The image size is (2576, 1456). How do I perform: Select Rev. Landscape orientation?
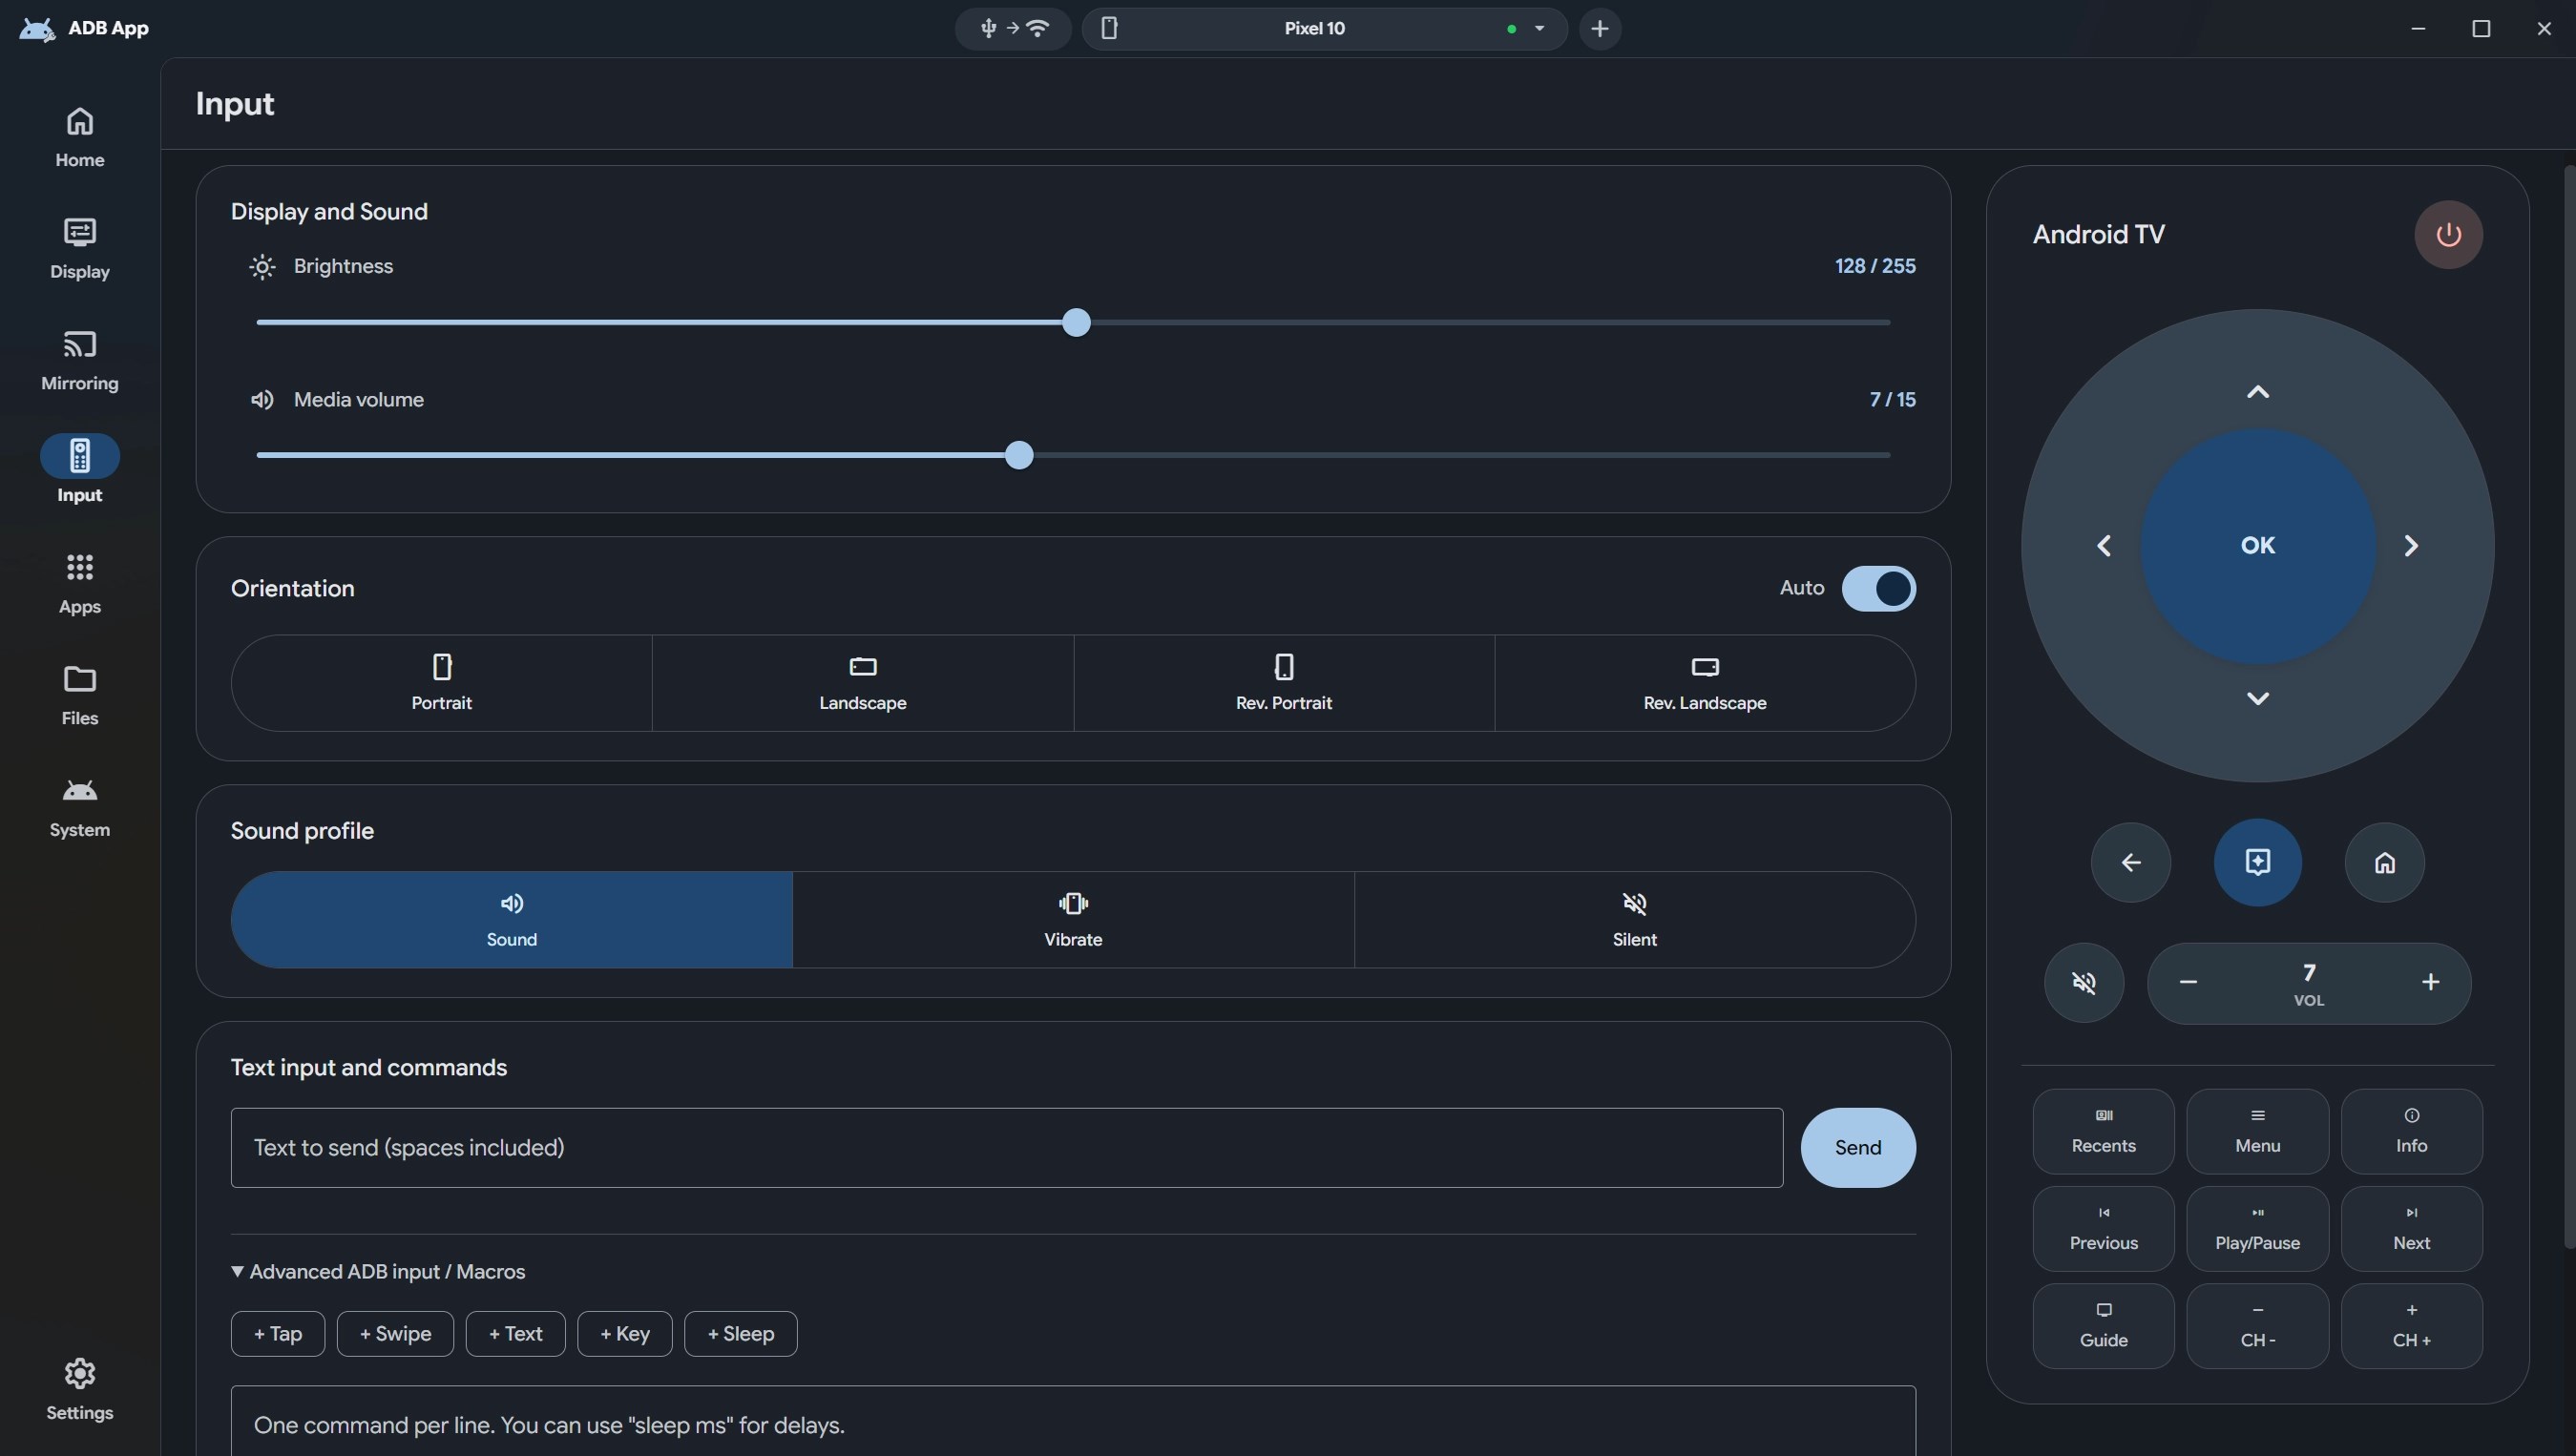[x=1704, y=683]
